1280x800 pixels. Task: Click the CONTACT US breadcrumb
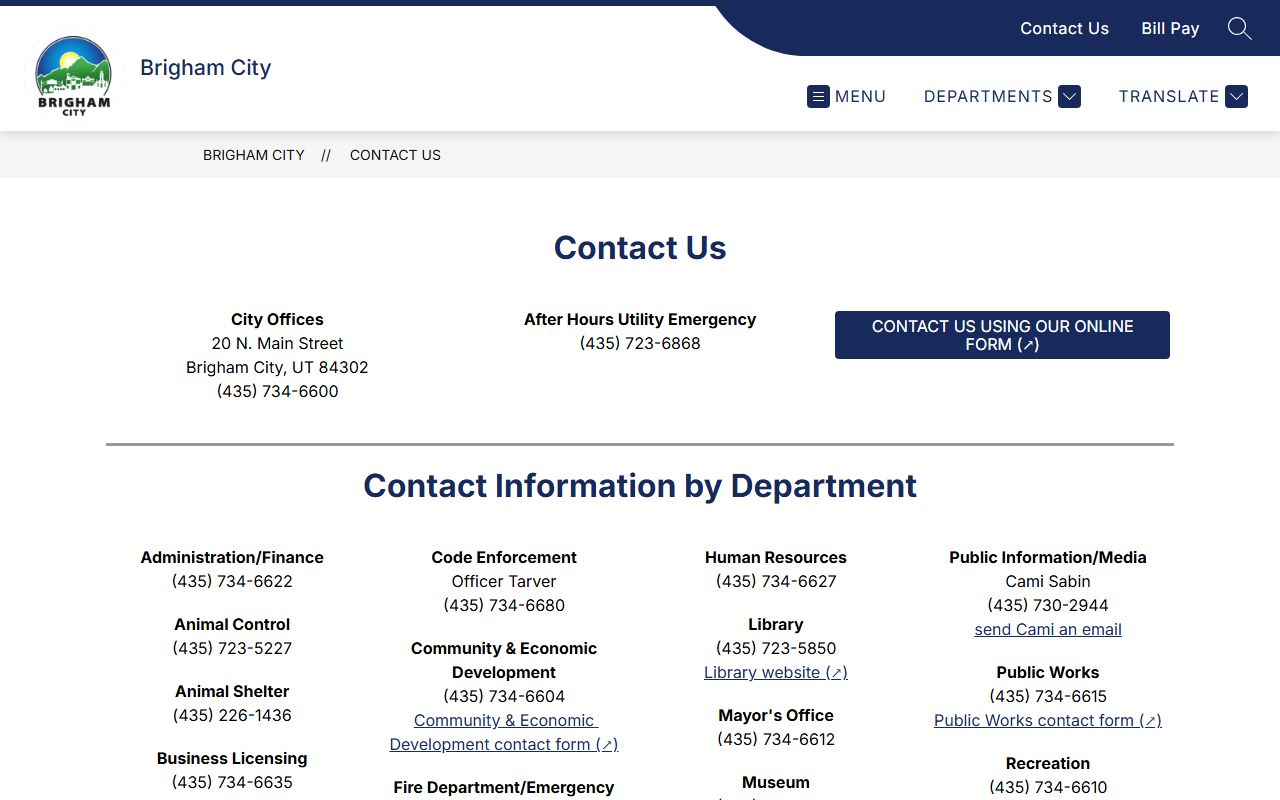click(x=395, y=155)
